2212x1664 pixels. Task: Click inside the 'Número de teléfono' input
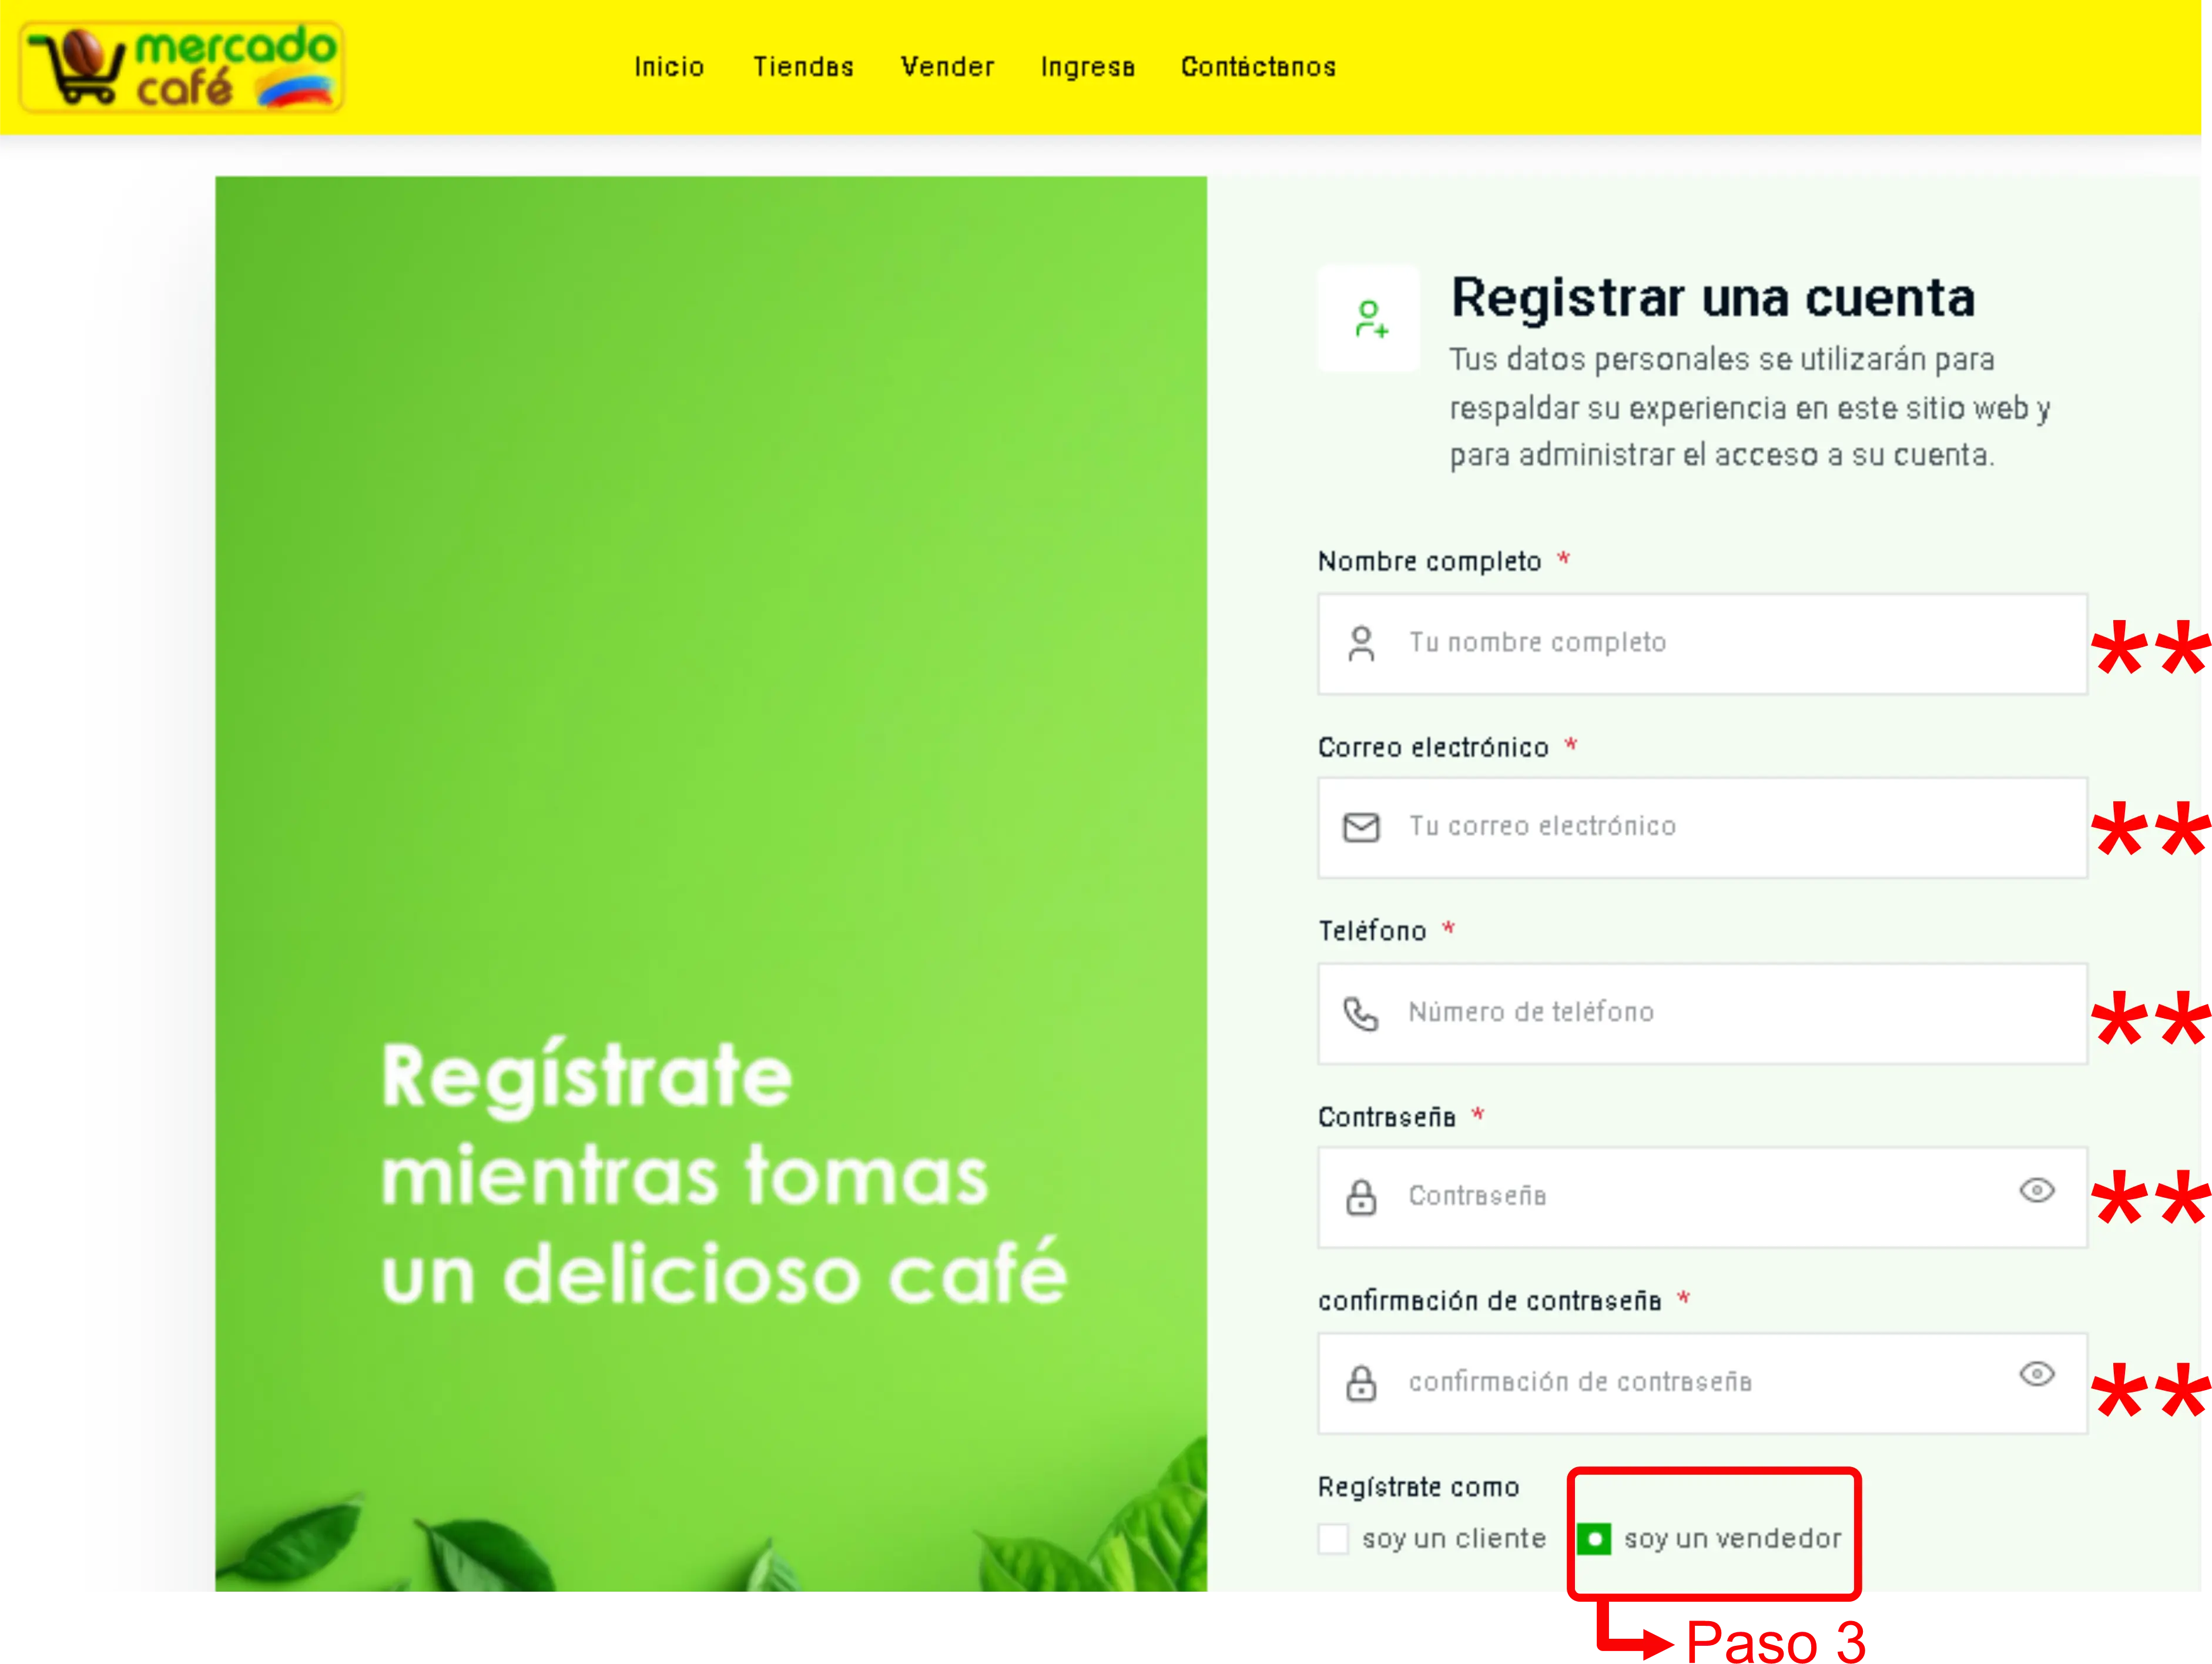[x=1700, y=1013]
